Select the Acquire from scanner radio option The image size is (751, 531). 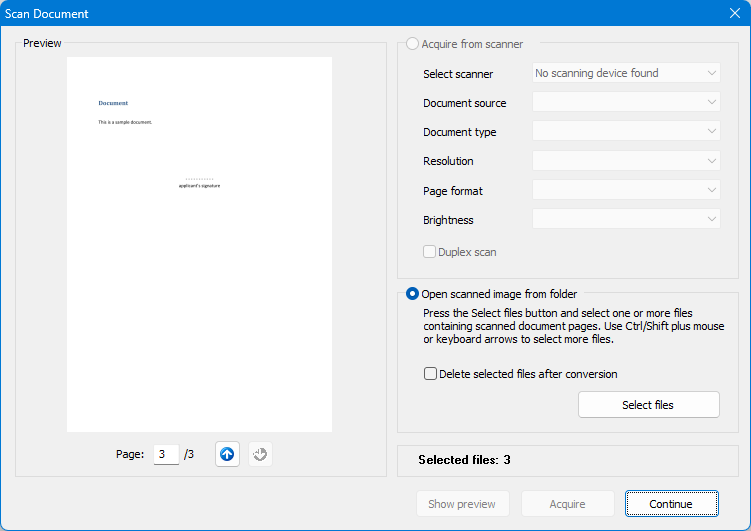(413, 44)
